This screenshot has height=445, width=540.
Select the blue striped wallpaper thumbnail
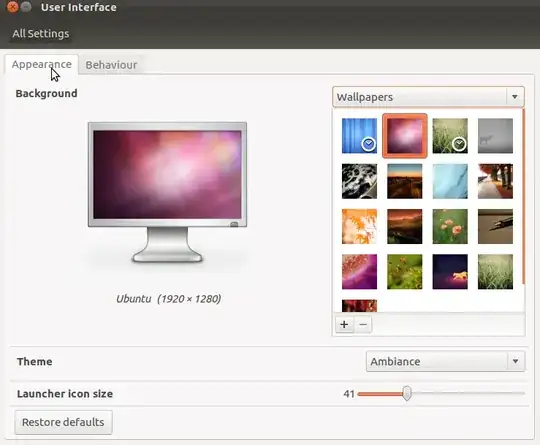click(359, 136)
